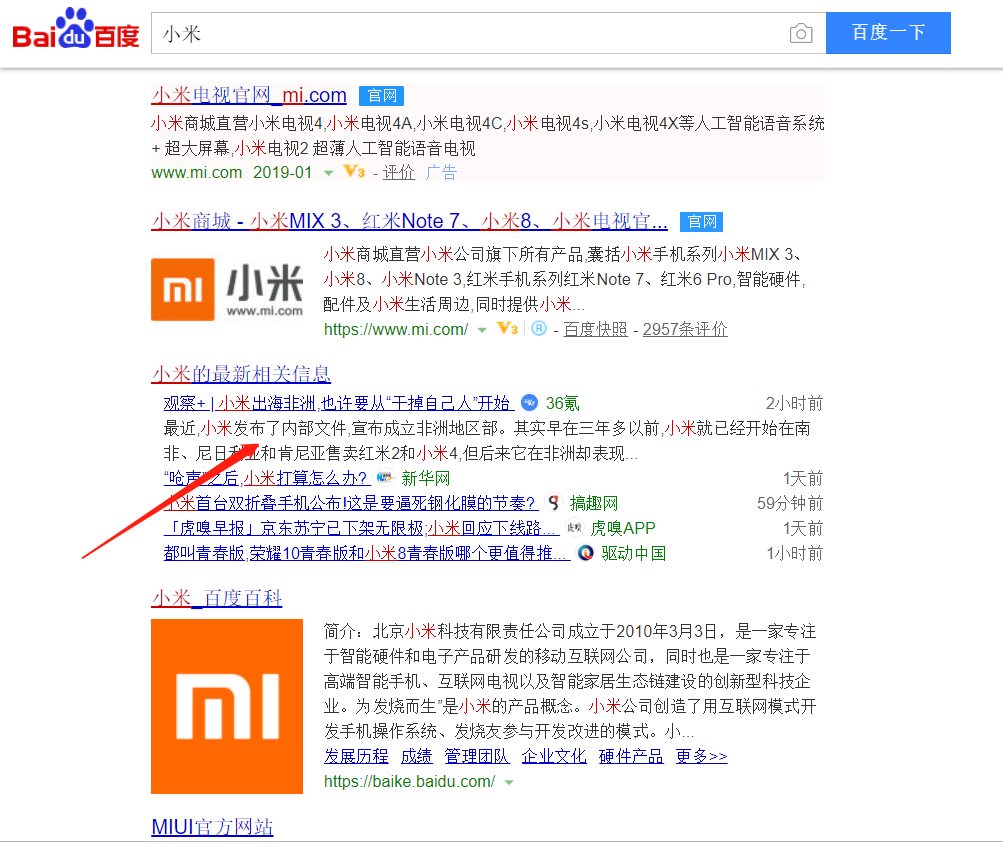
Task: Open 成绩 baike sublink
Action: click(x=416, y=756)
